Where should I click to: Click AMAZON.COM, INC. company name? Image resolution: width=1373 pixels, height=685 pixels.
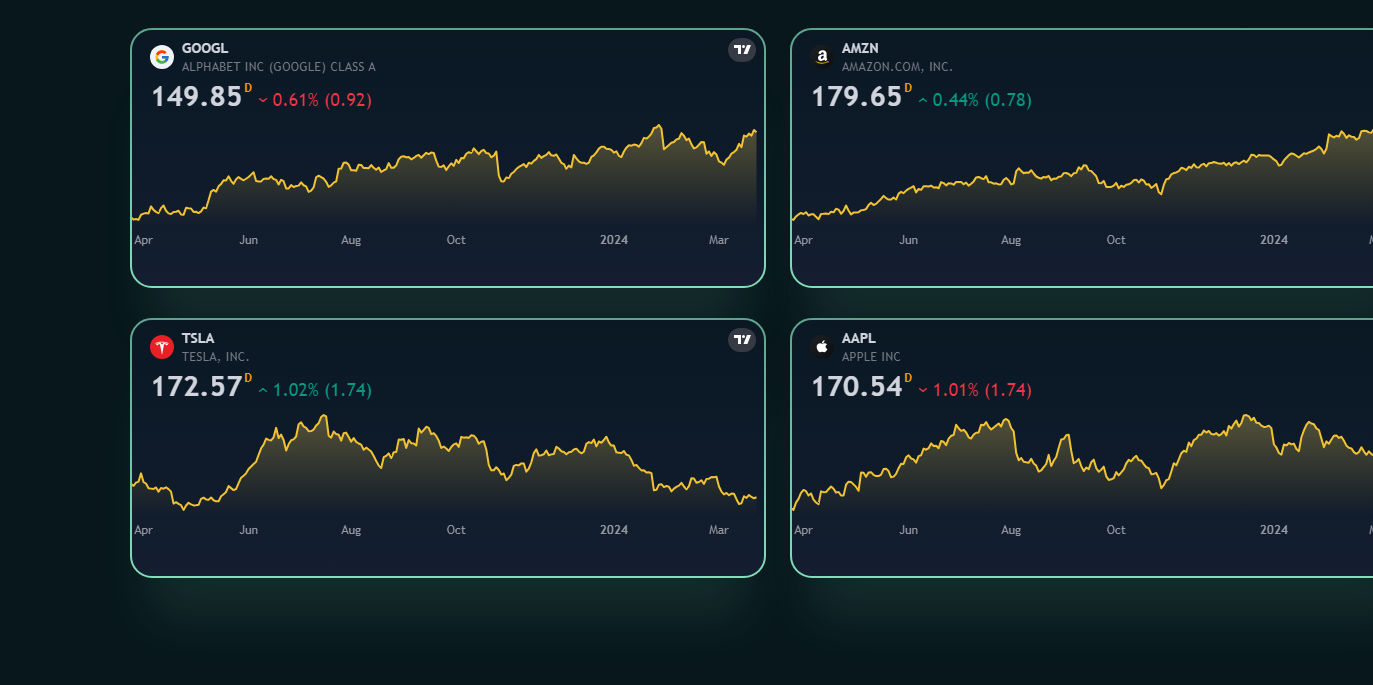pyautogui.click(x=897, y=67)
